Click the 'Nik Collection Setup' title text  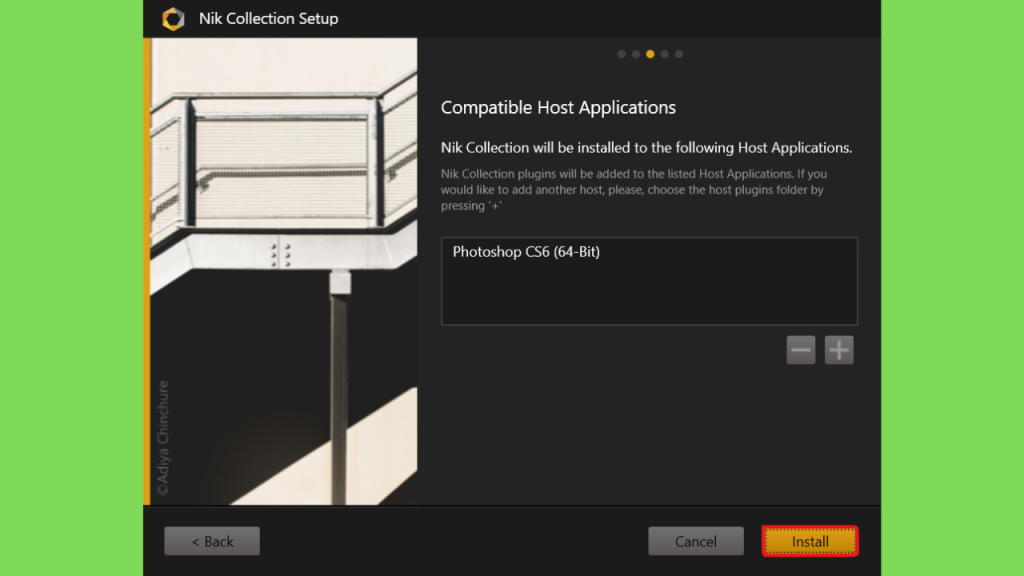click(x=268, y=19)
